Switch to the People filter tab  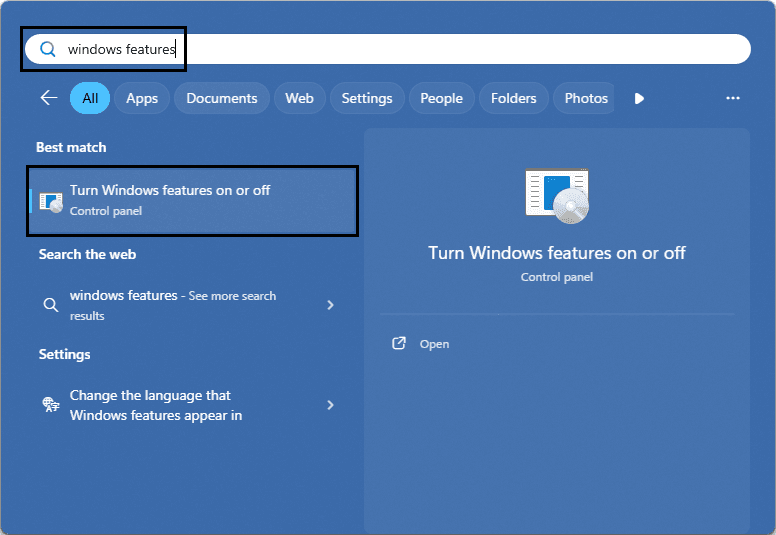(441, 98)
